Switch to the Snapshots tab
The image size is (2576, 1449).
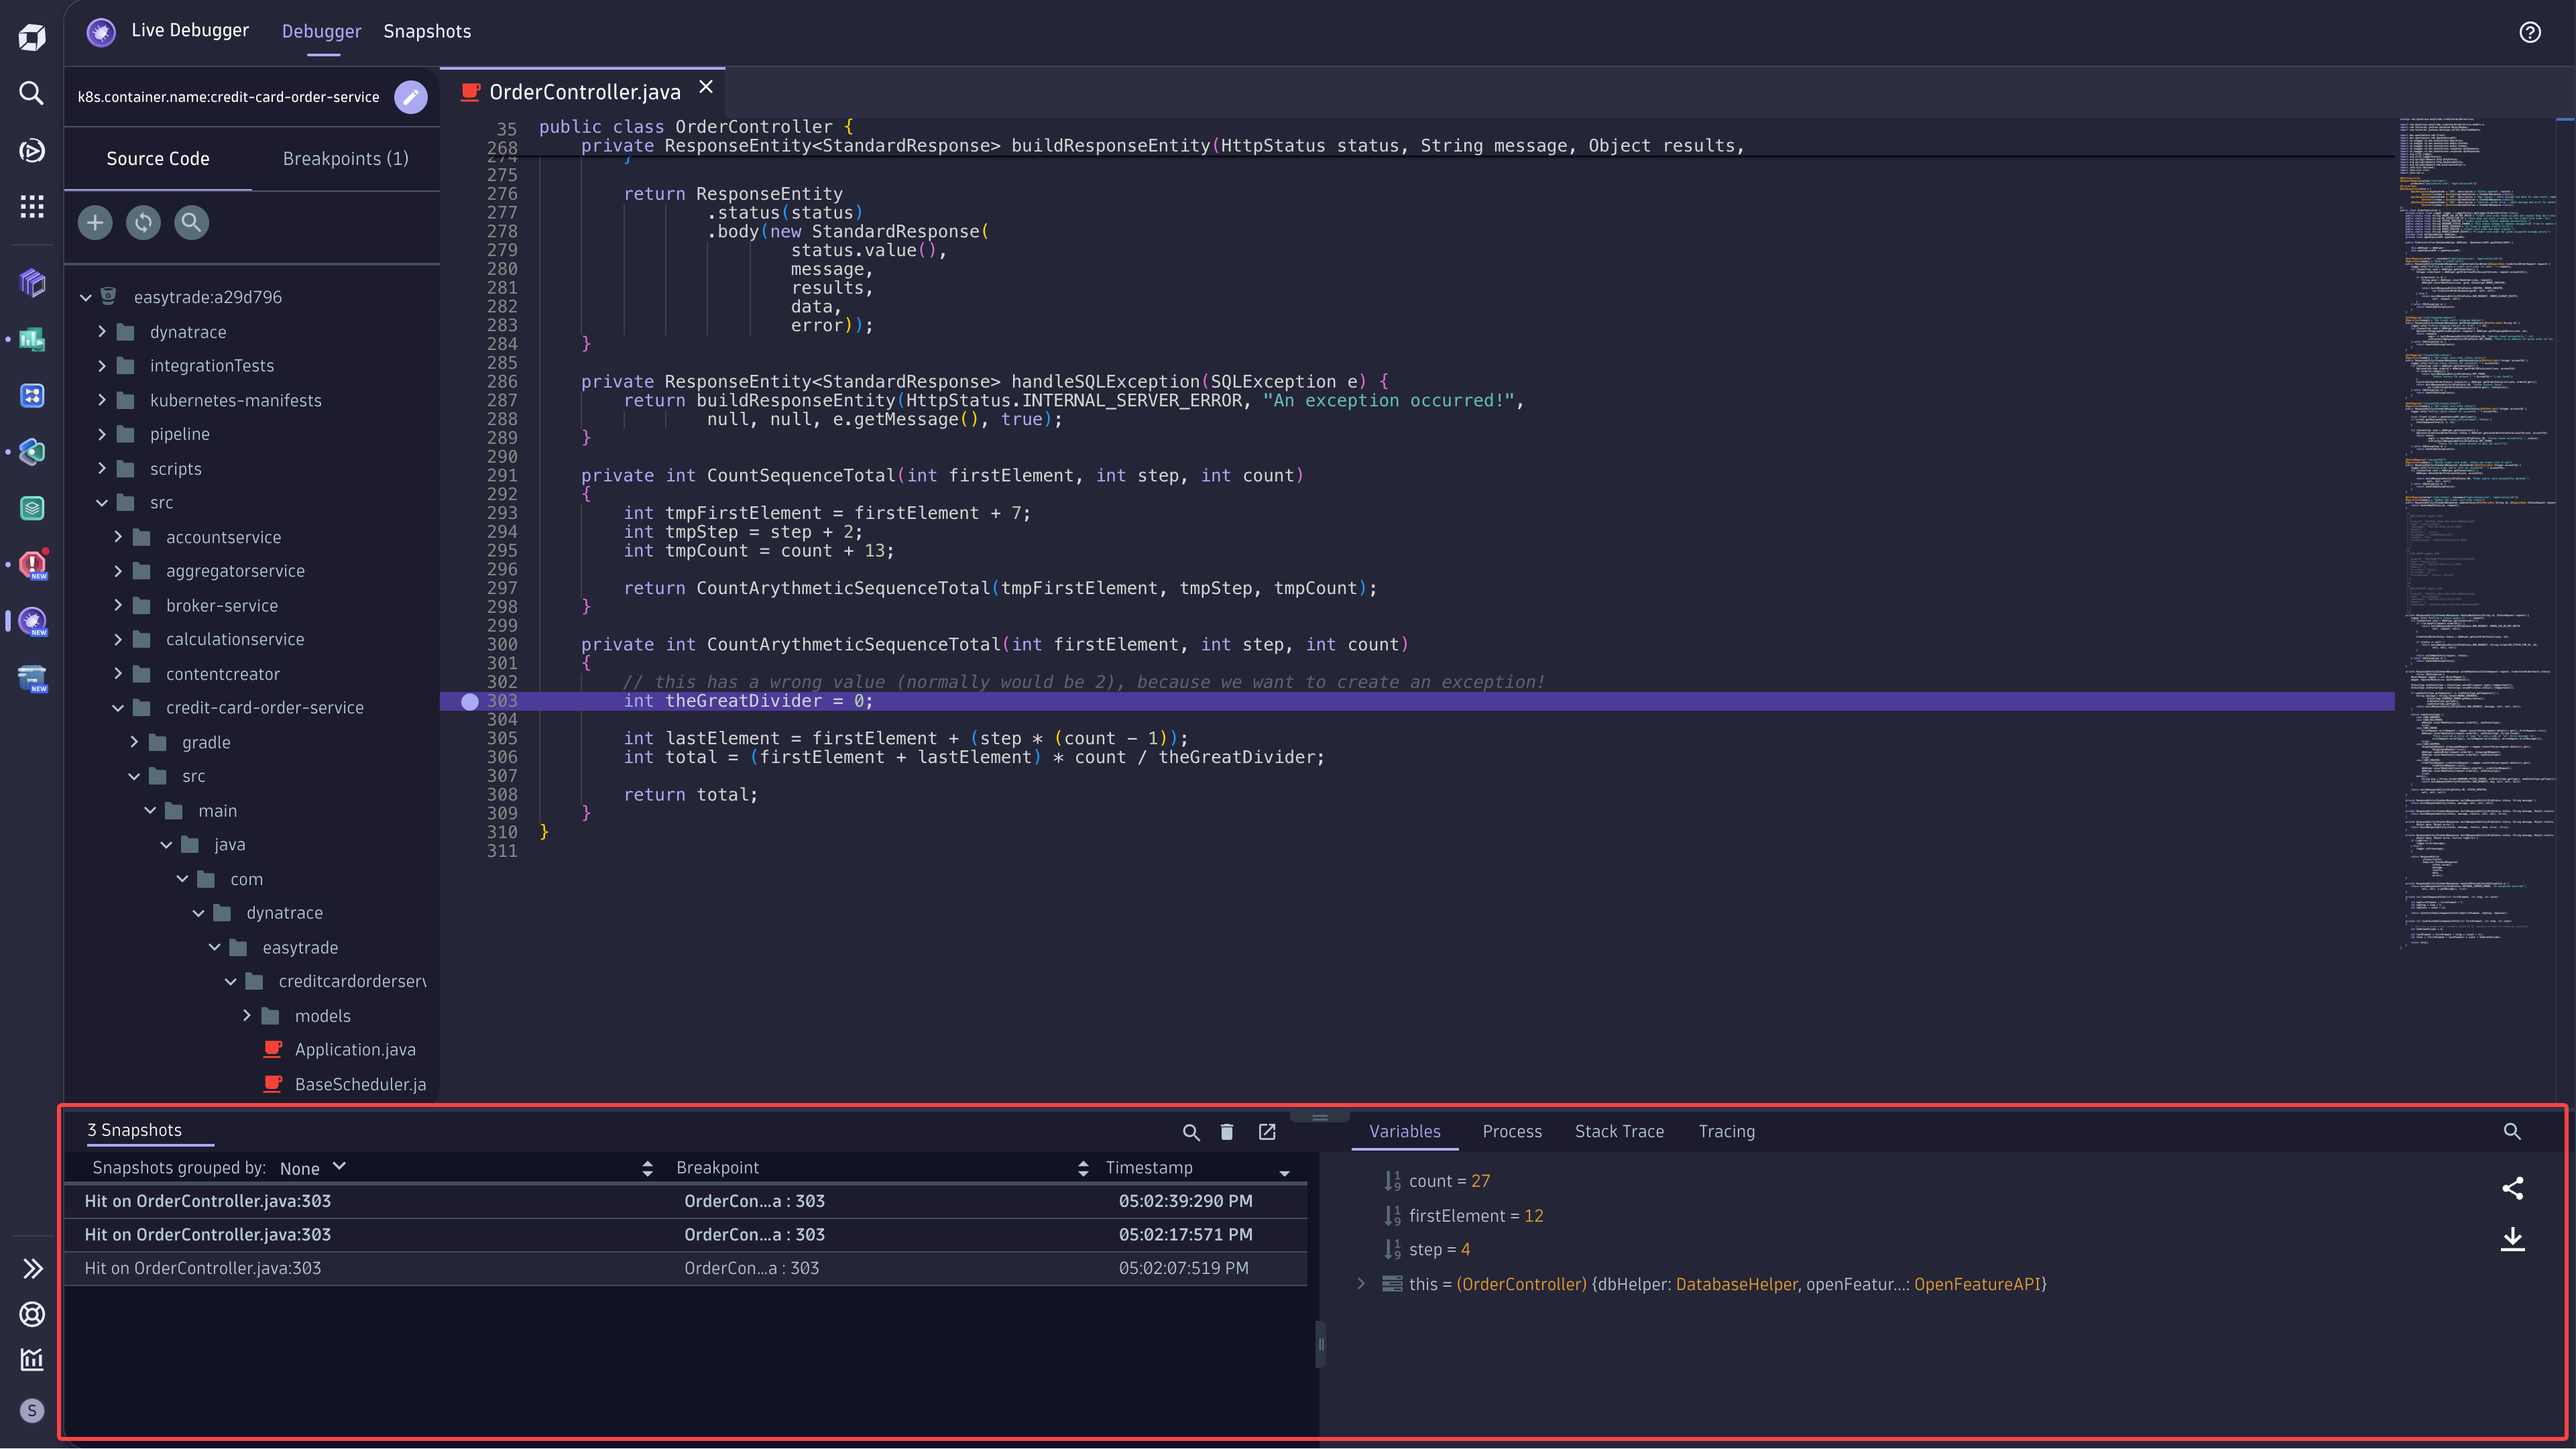tap(427, 31)
